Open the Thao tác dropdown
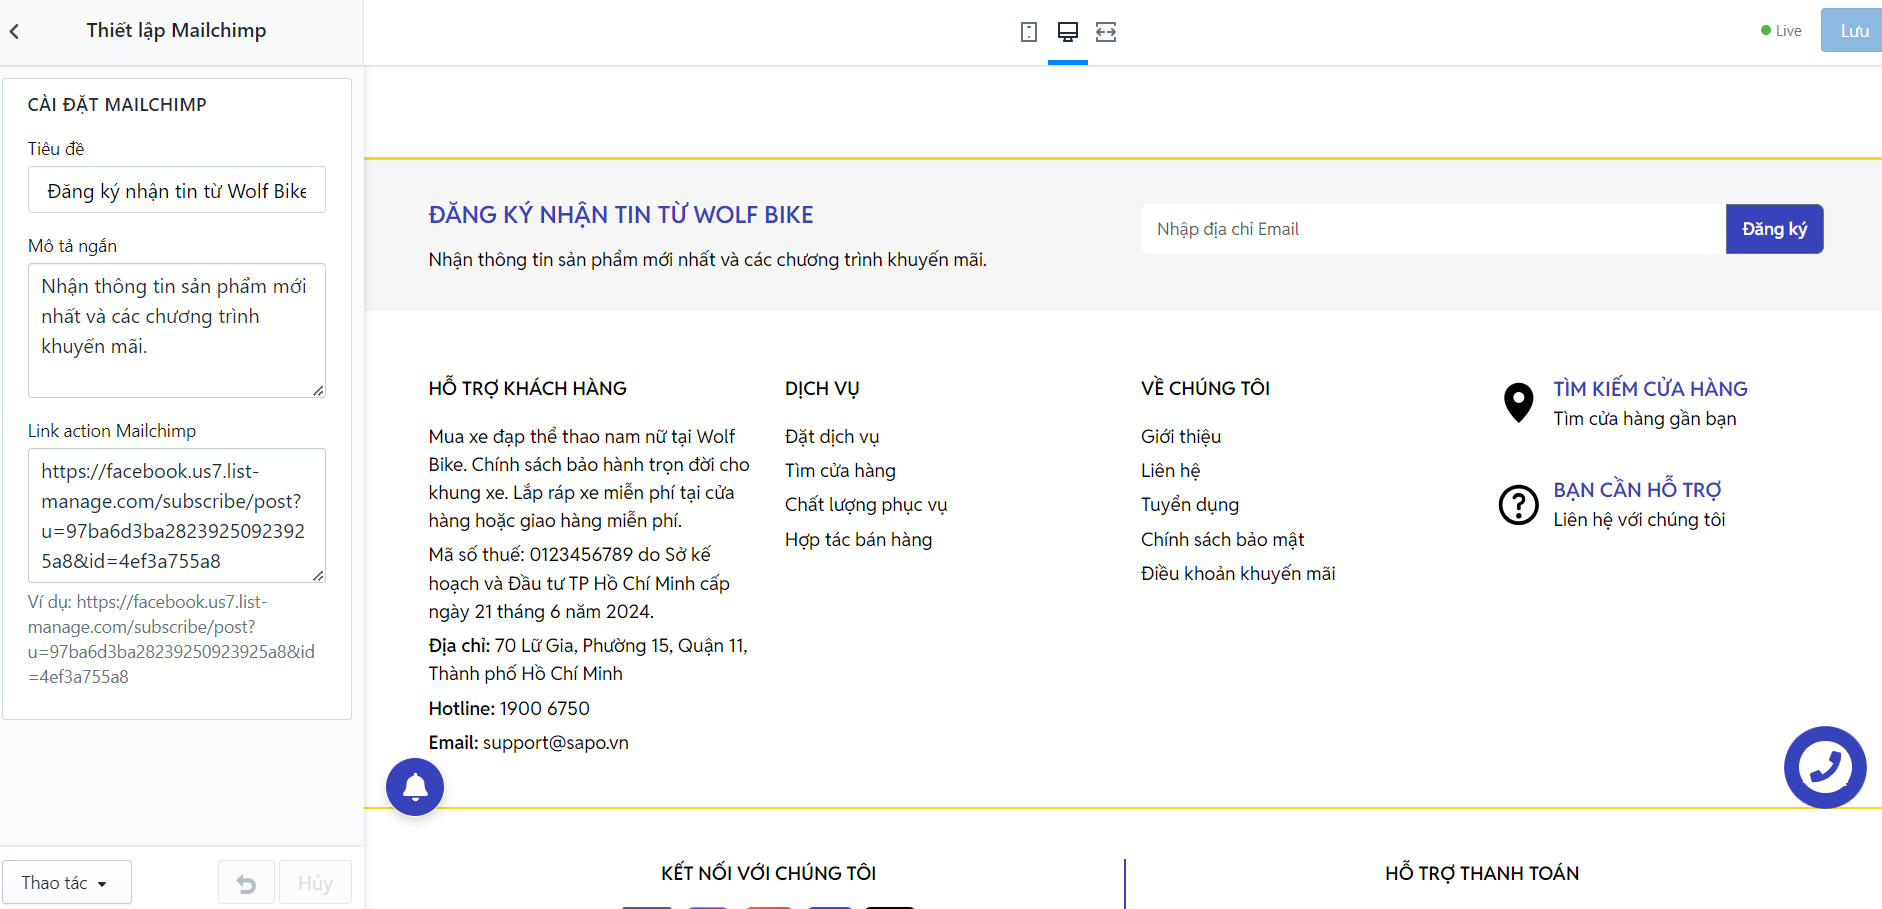The image size is (1882, 909). [67, 883]
